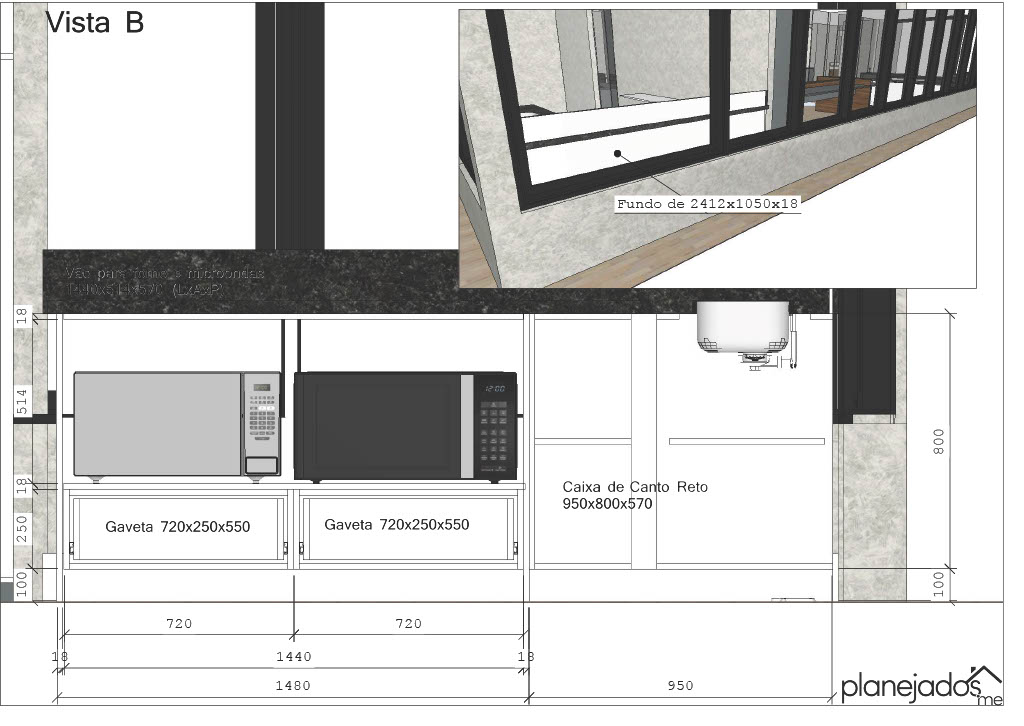Screen dimensions: 1024x726
Task: Click the 1440 width dimension
Action: point(293,657)
